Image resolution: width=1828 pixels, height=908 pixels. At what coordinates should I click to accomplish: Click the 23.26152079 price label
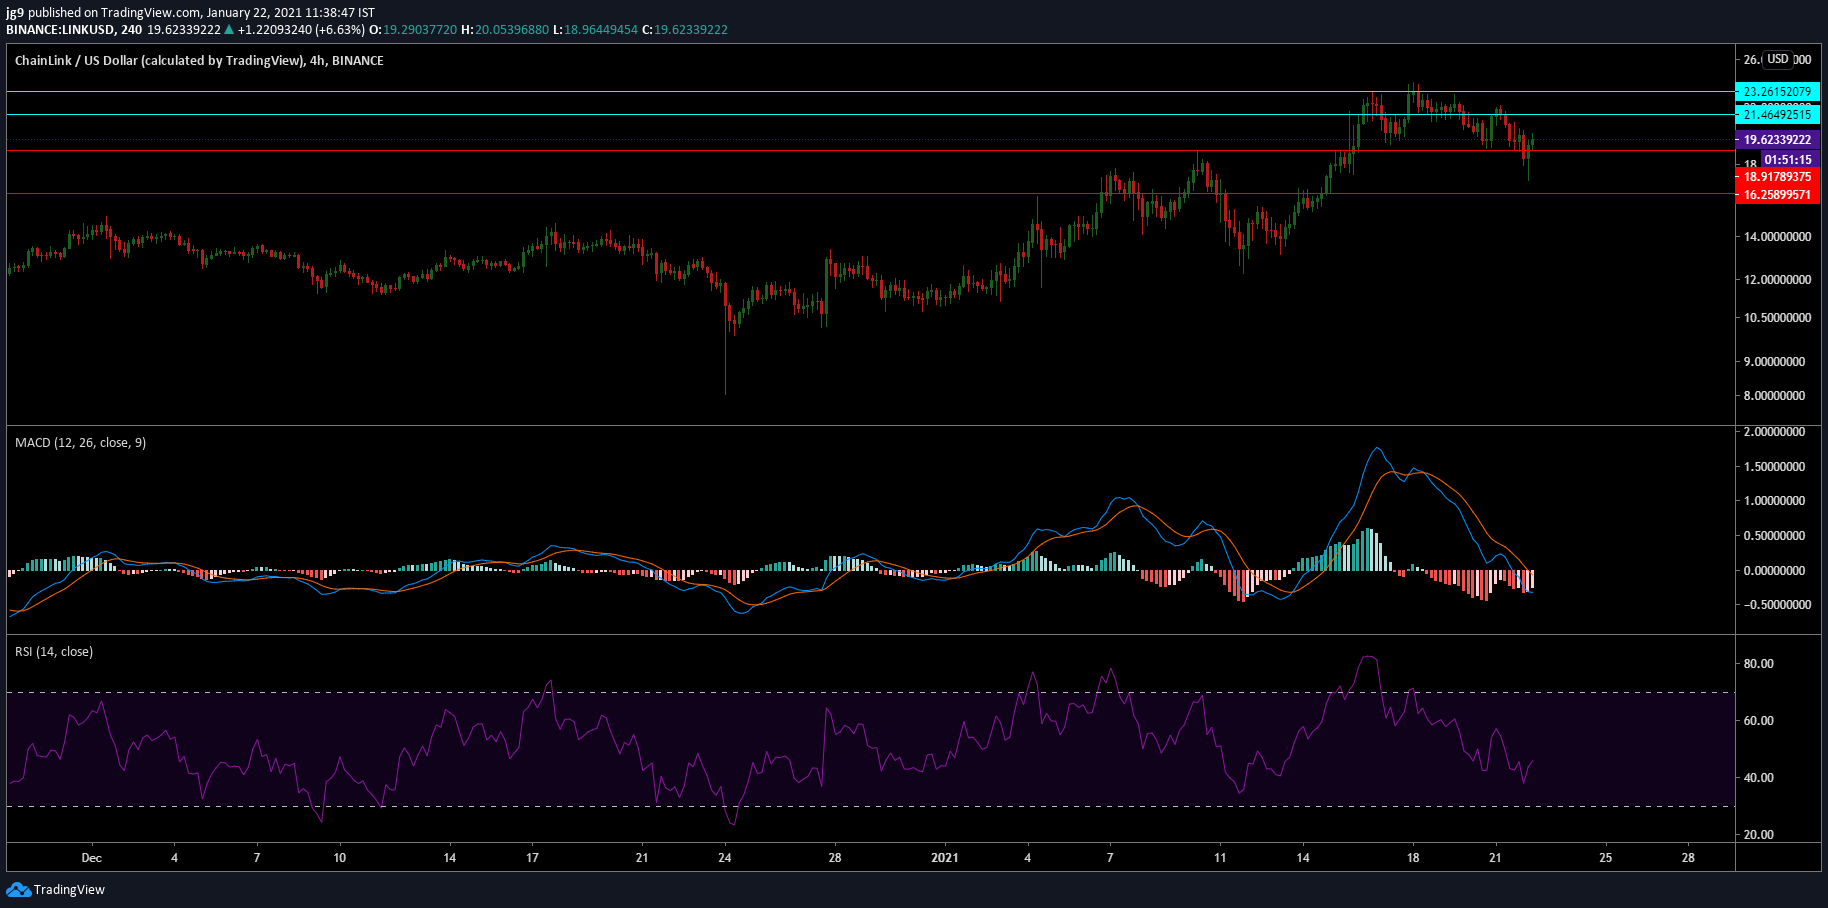(1777, 92)
